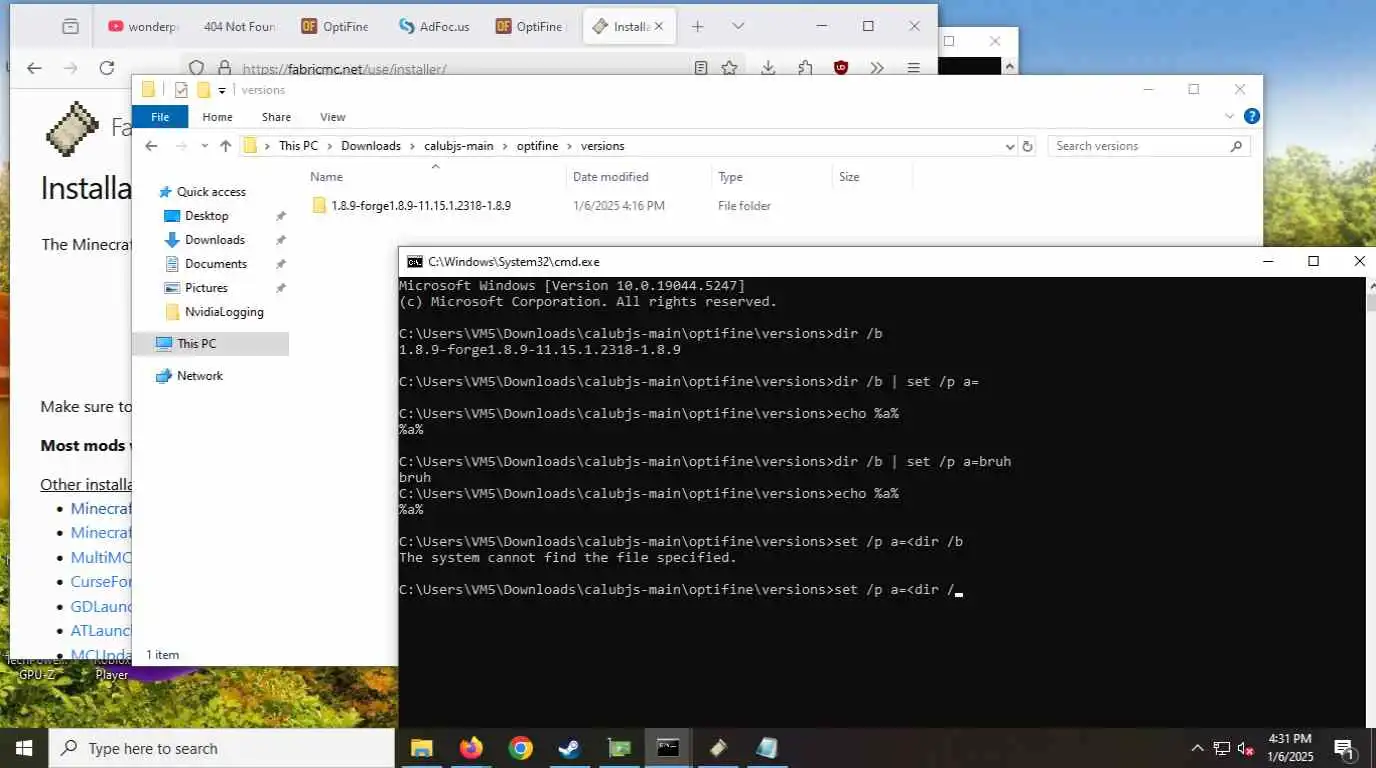Select the 1.8.9-forge1.8.9-11.15.1.2318-1.8.9 folder
The width and height of the screenshot is (1376, 768).
[x=421, y=206]
